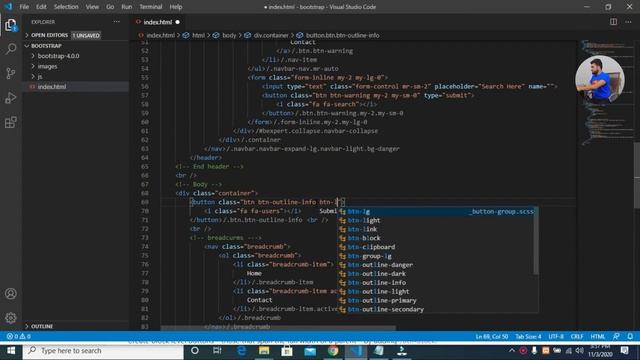
Task: Click Tab Size: 4 in status bar
Action: (x=528, y=337)
